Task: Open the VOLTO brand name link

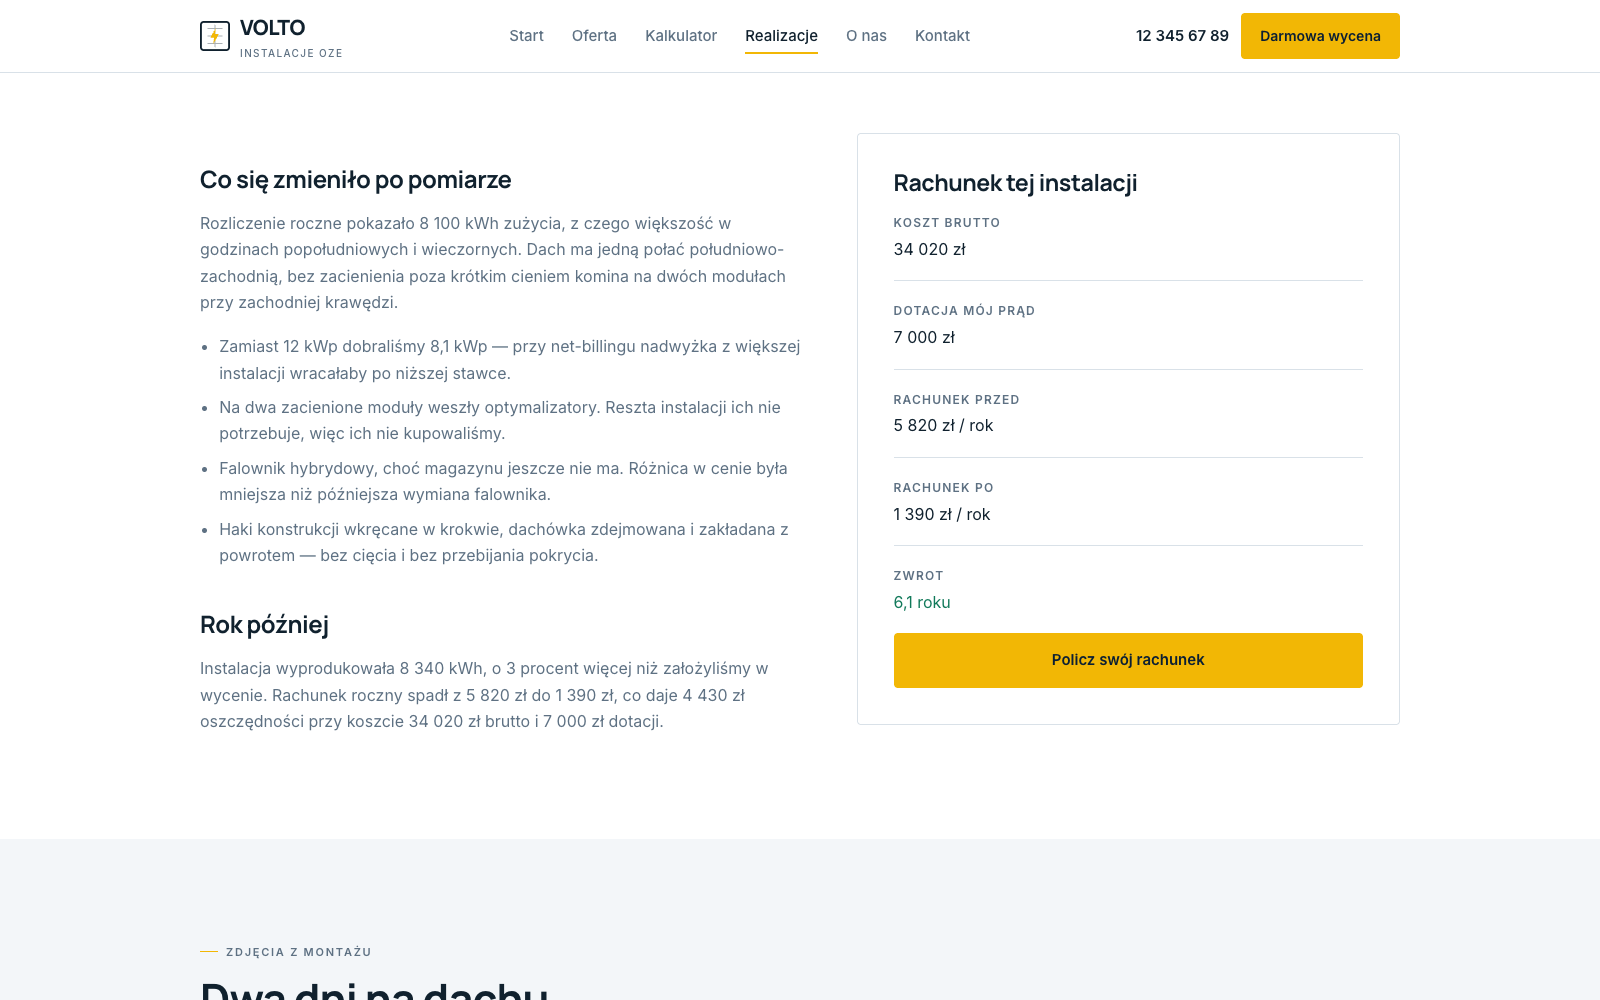Action: coord(272,28)
